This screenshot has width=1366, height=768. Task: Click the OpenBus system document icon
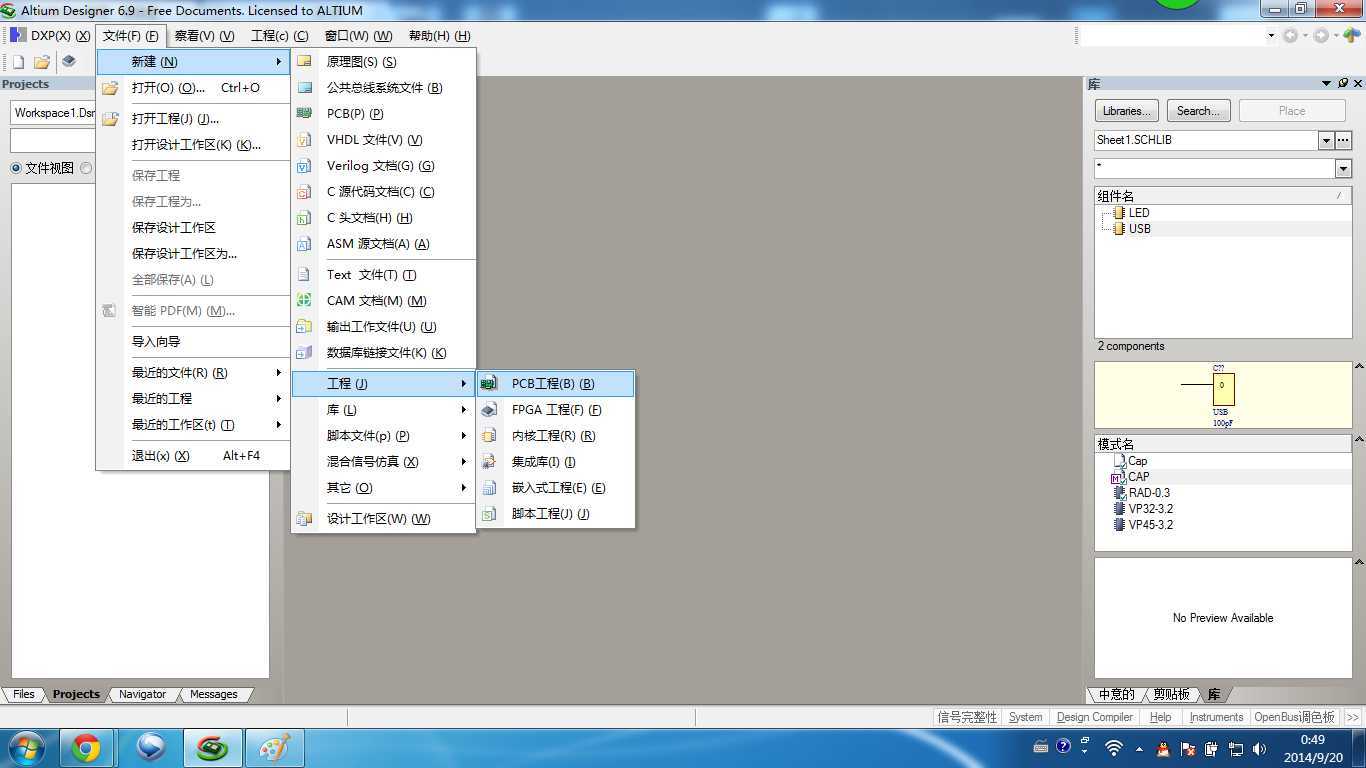tap(304, 87)
